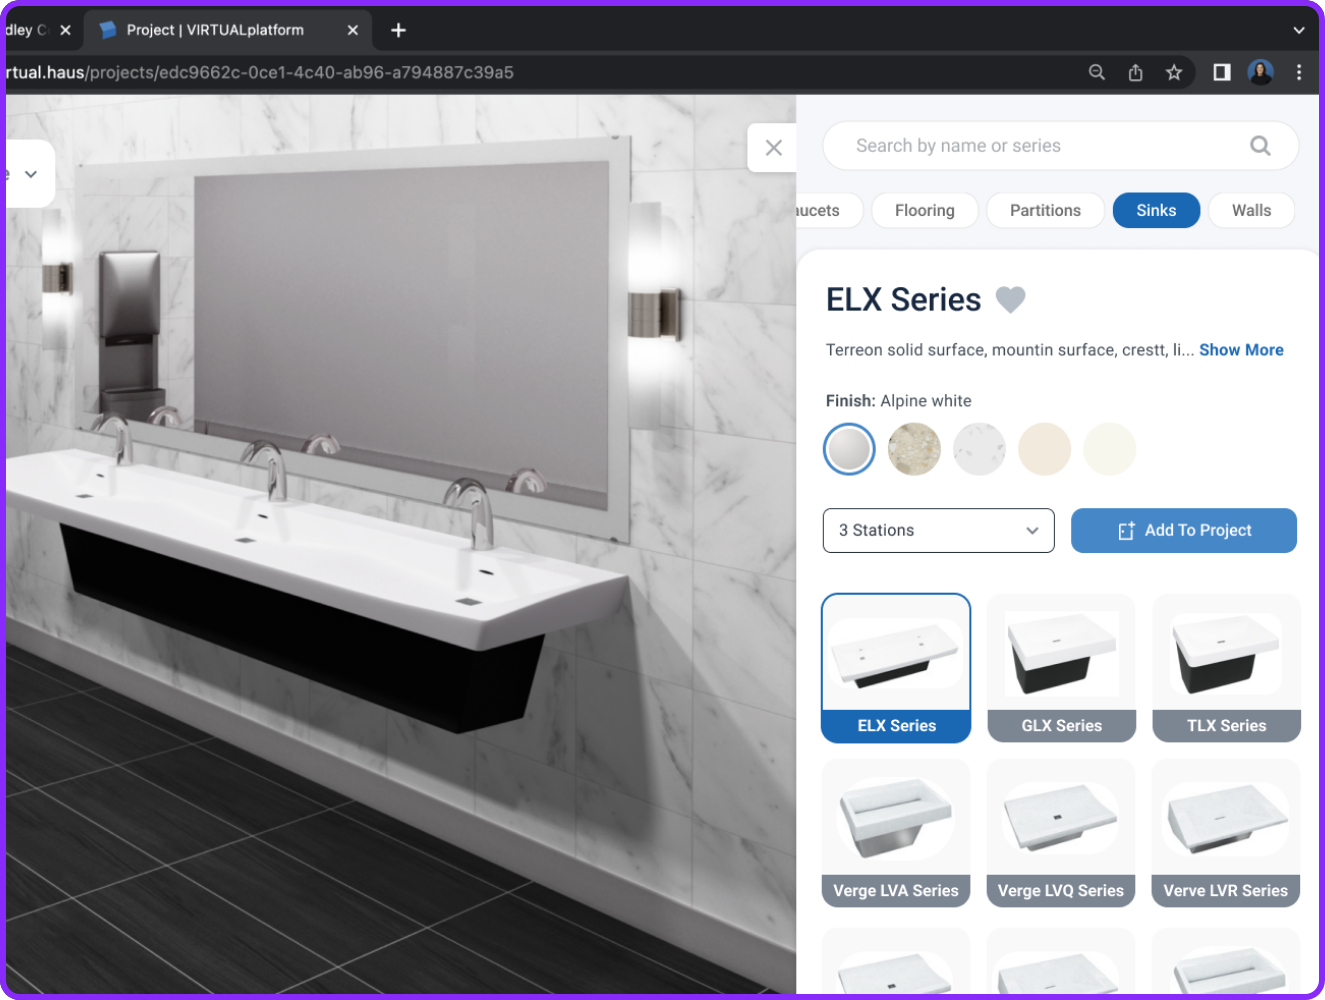
Task: Close the Project | VIRTUALplatform tab
Action: [x=352, y=30]
